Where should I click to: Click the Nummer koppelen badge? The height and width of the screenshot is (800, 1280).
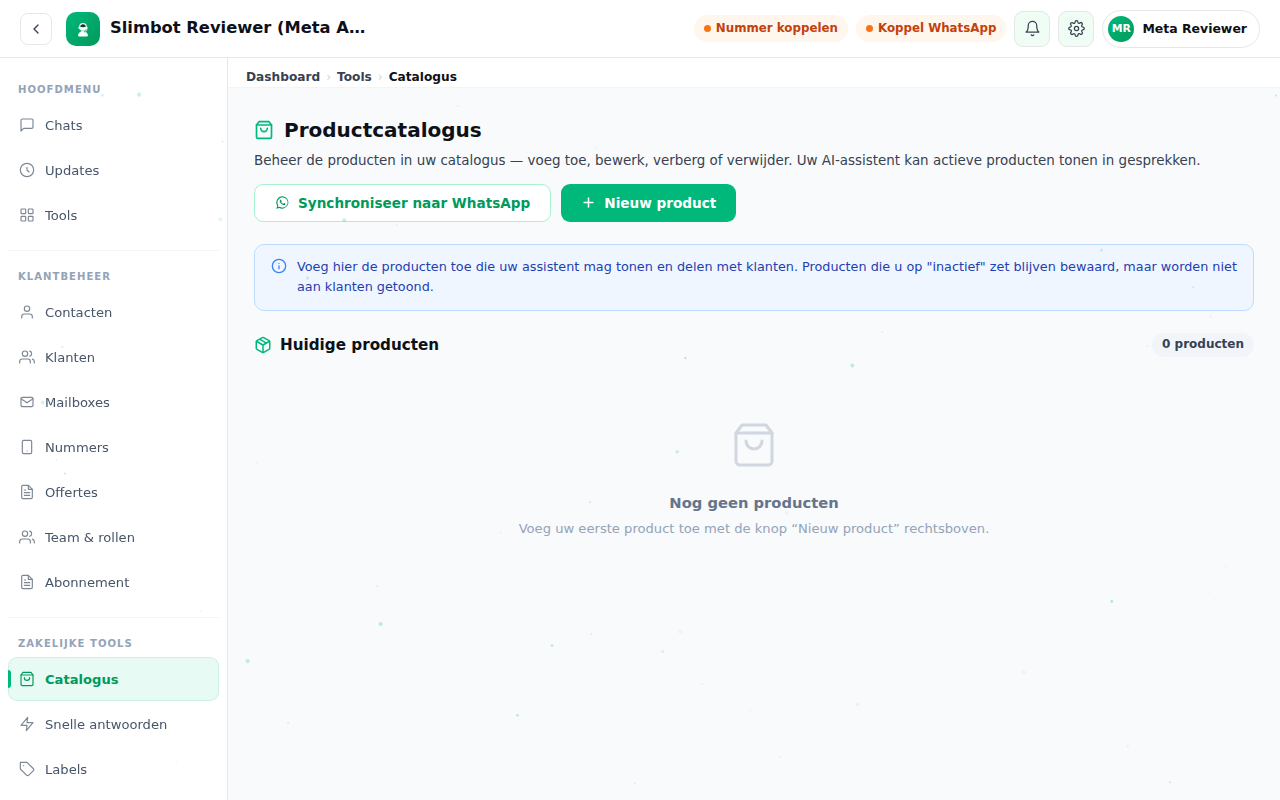click(771, 28)
